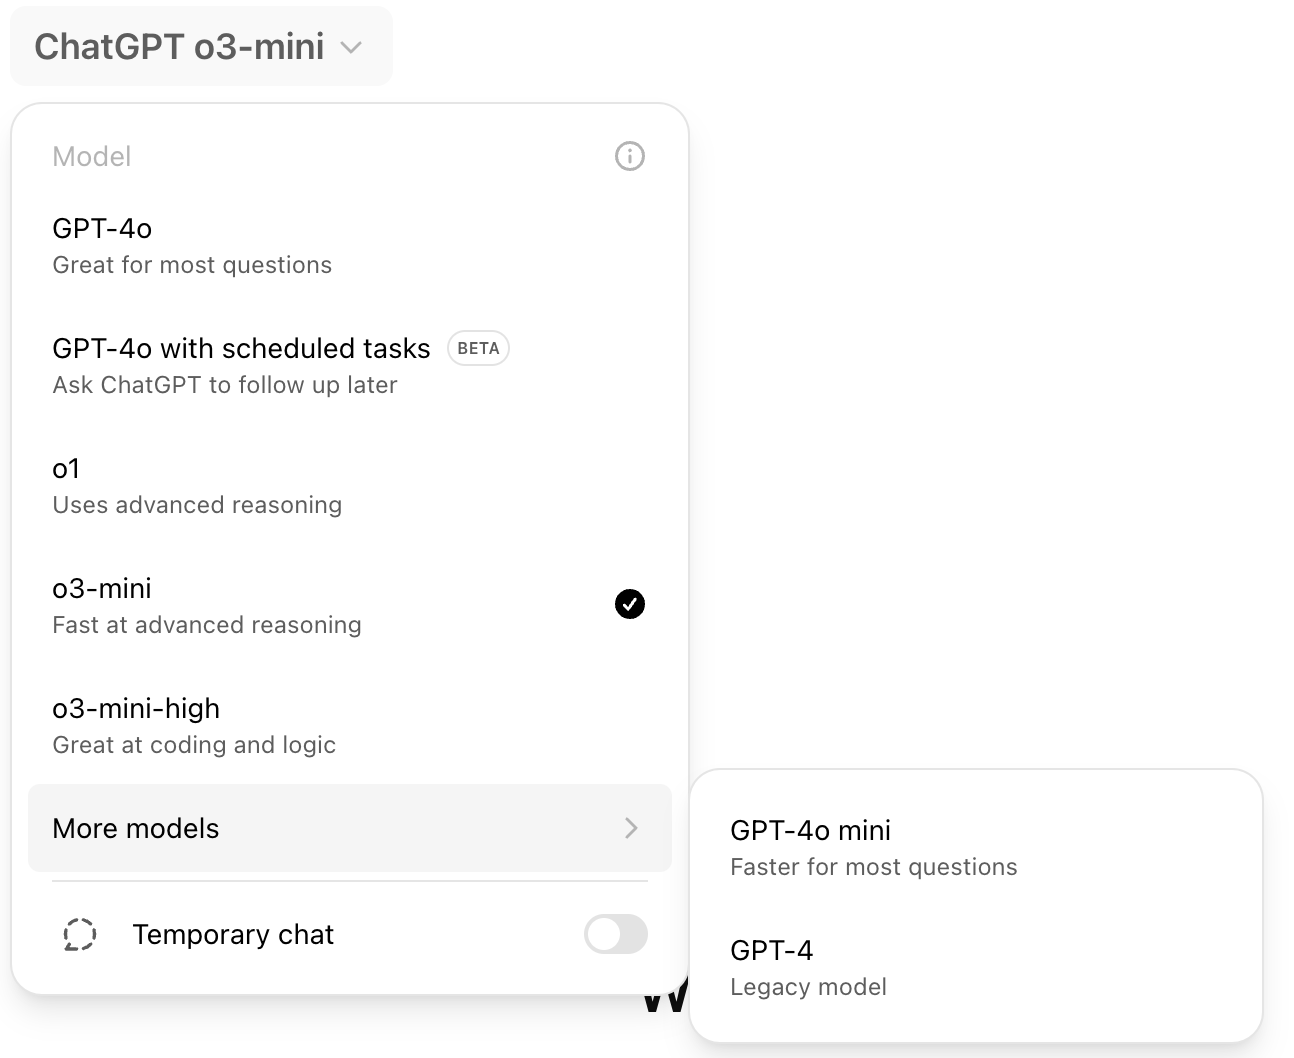The height and width of the screenshot is (1058, 1294).
Task: Click 'Faster for most questions' description
Action: point(873,867)
